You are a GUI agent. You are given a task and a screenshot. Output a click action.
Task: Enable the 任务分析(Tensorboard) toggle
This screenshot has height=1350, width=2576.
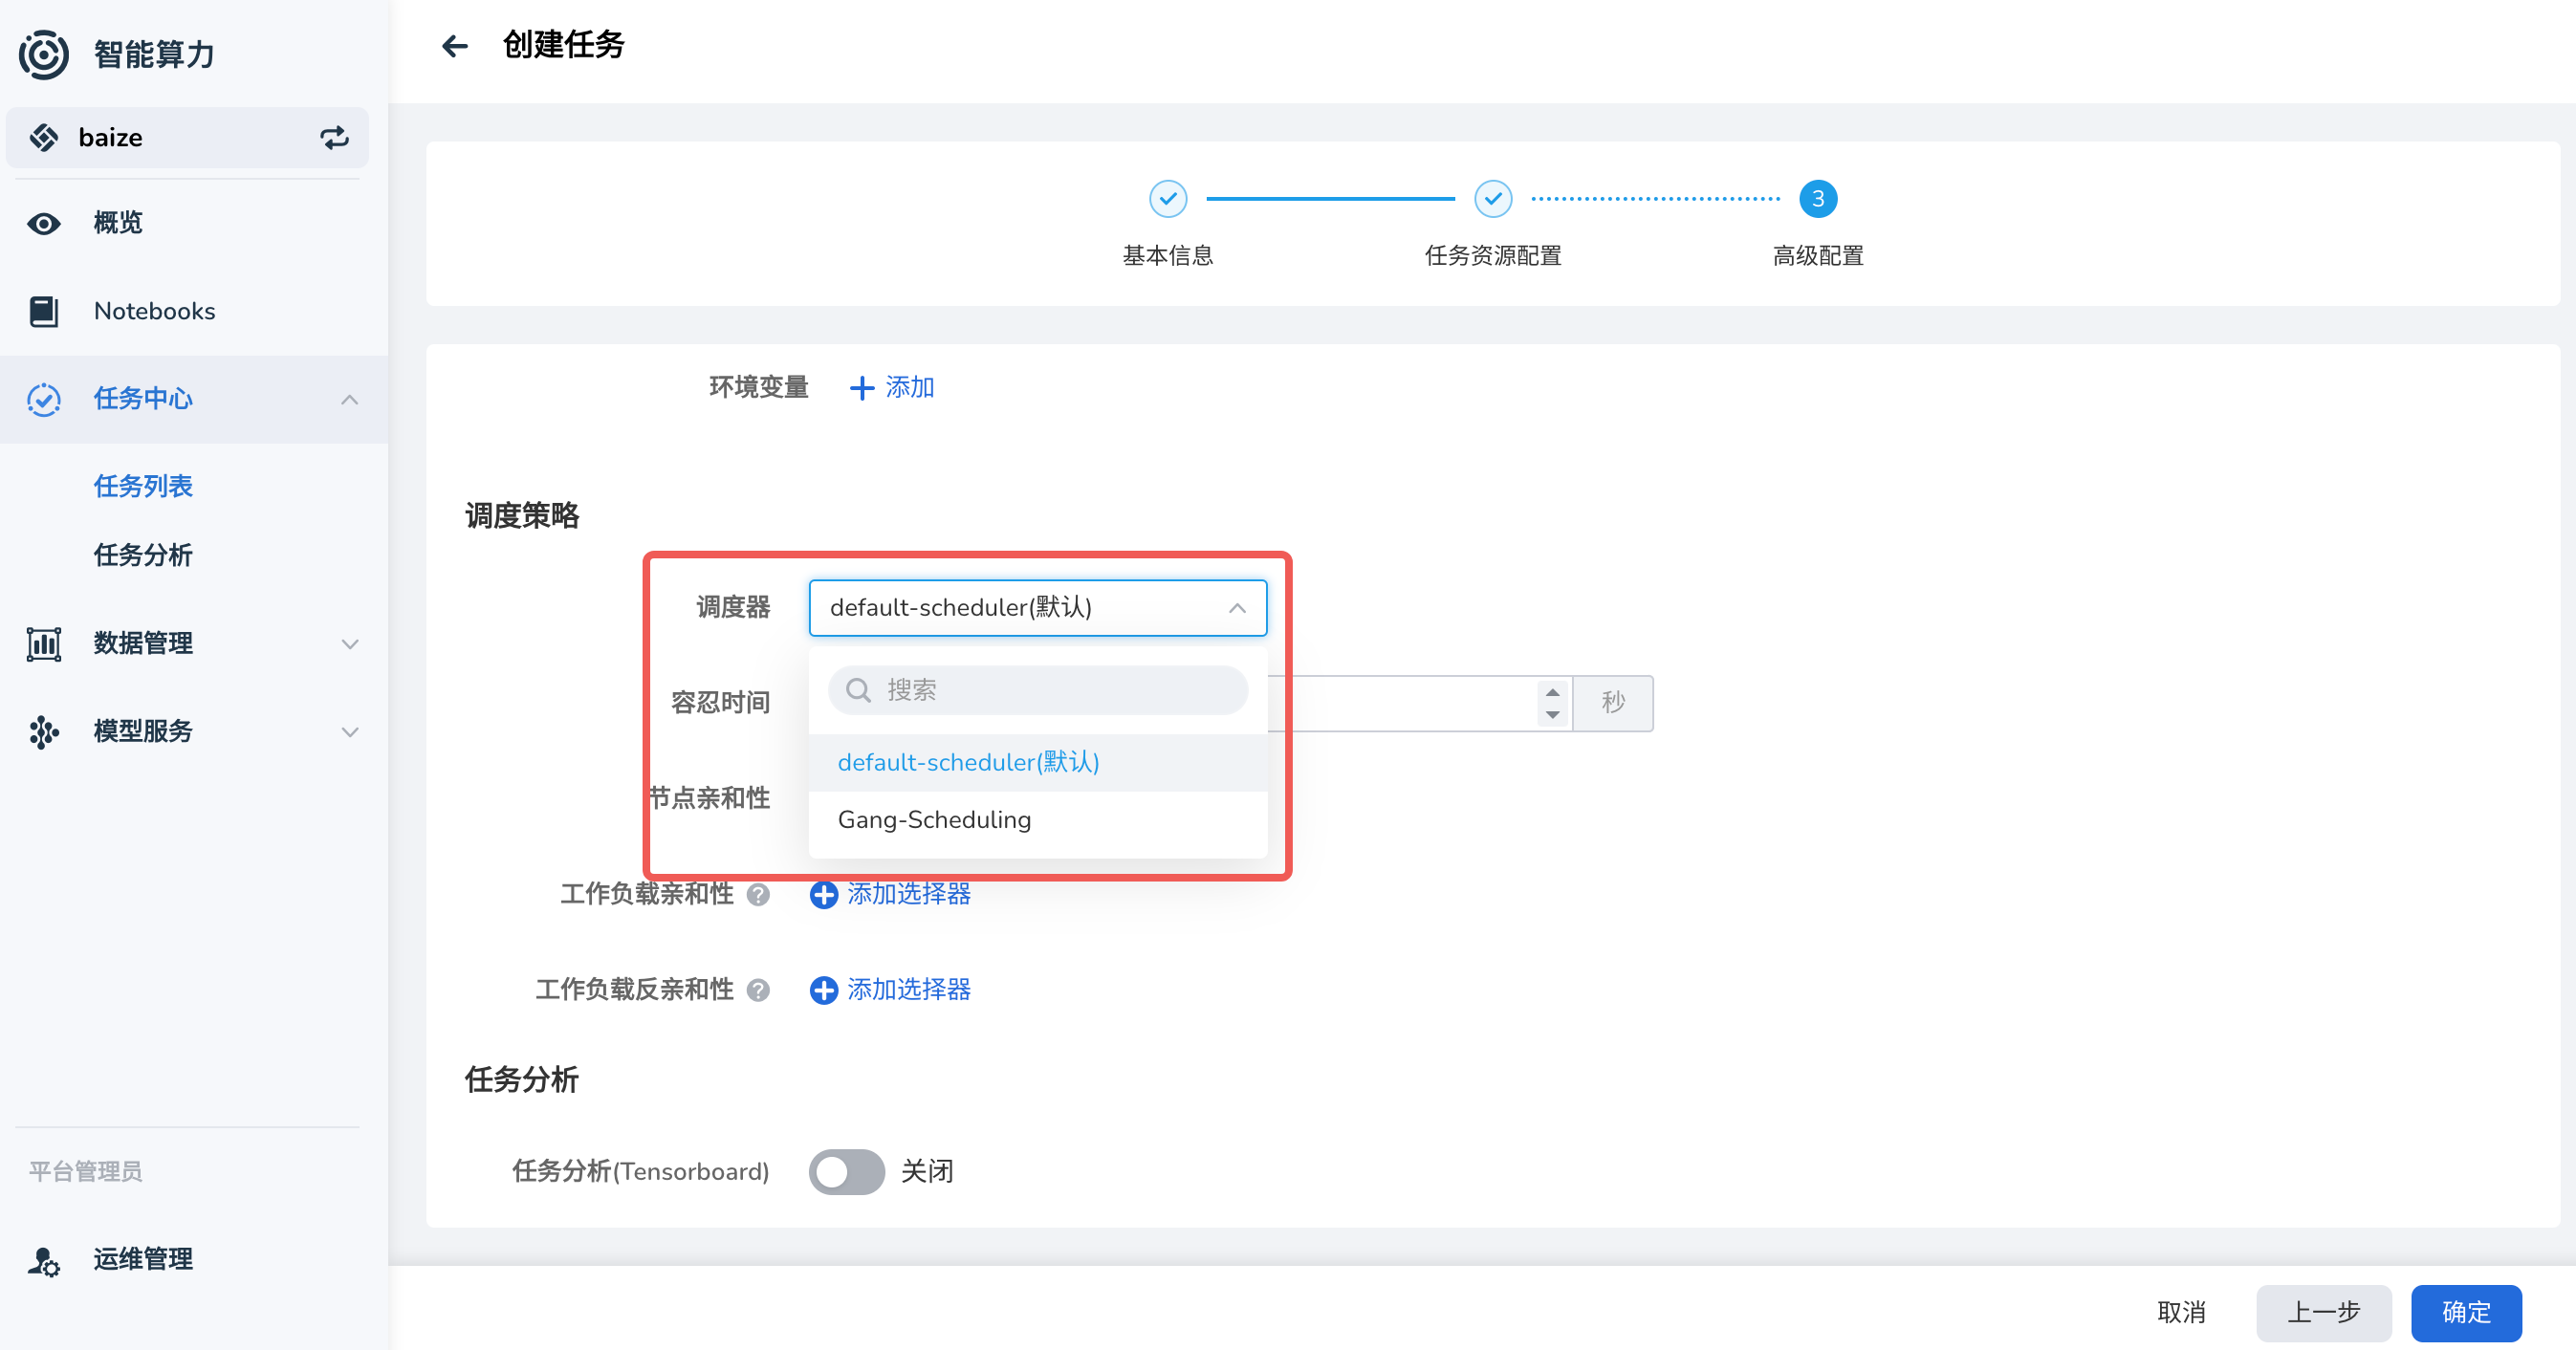pos(846,1171)
